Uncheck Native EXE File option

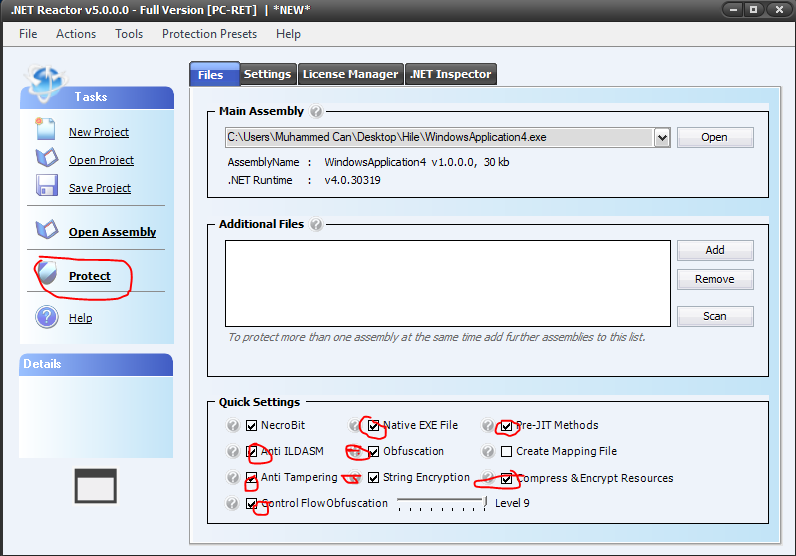point(374,426)
